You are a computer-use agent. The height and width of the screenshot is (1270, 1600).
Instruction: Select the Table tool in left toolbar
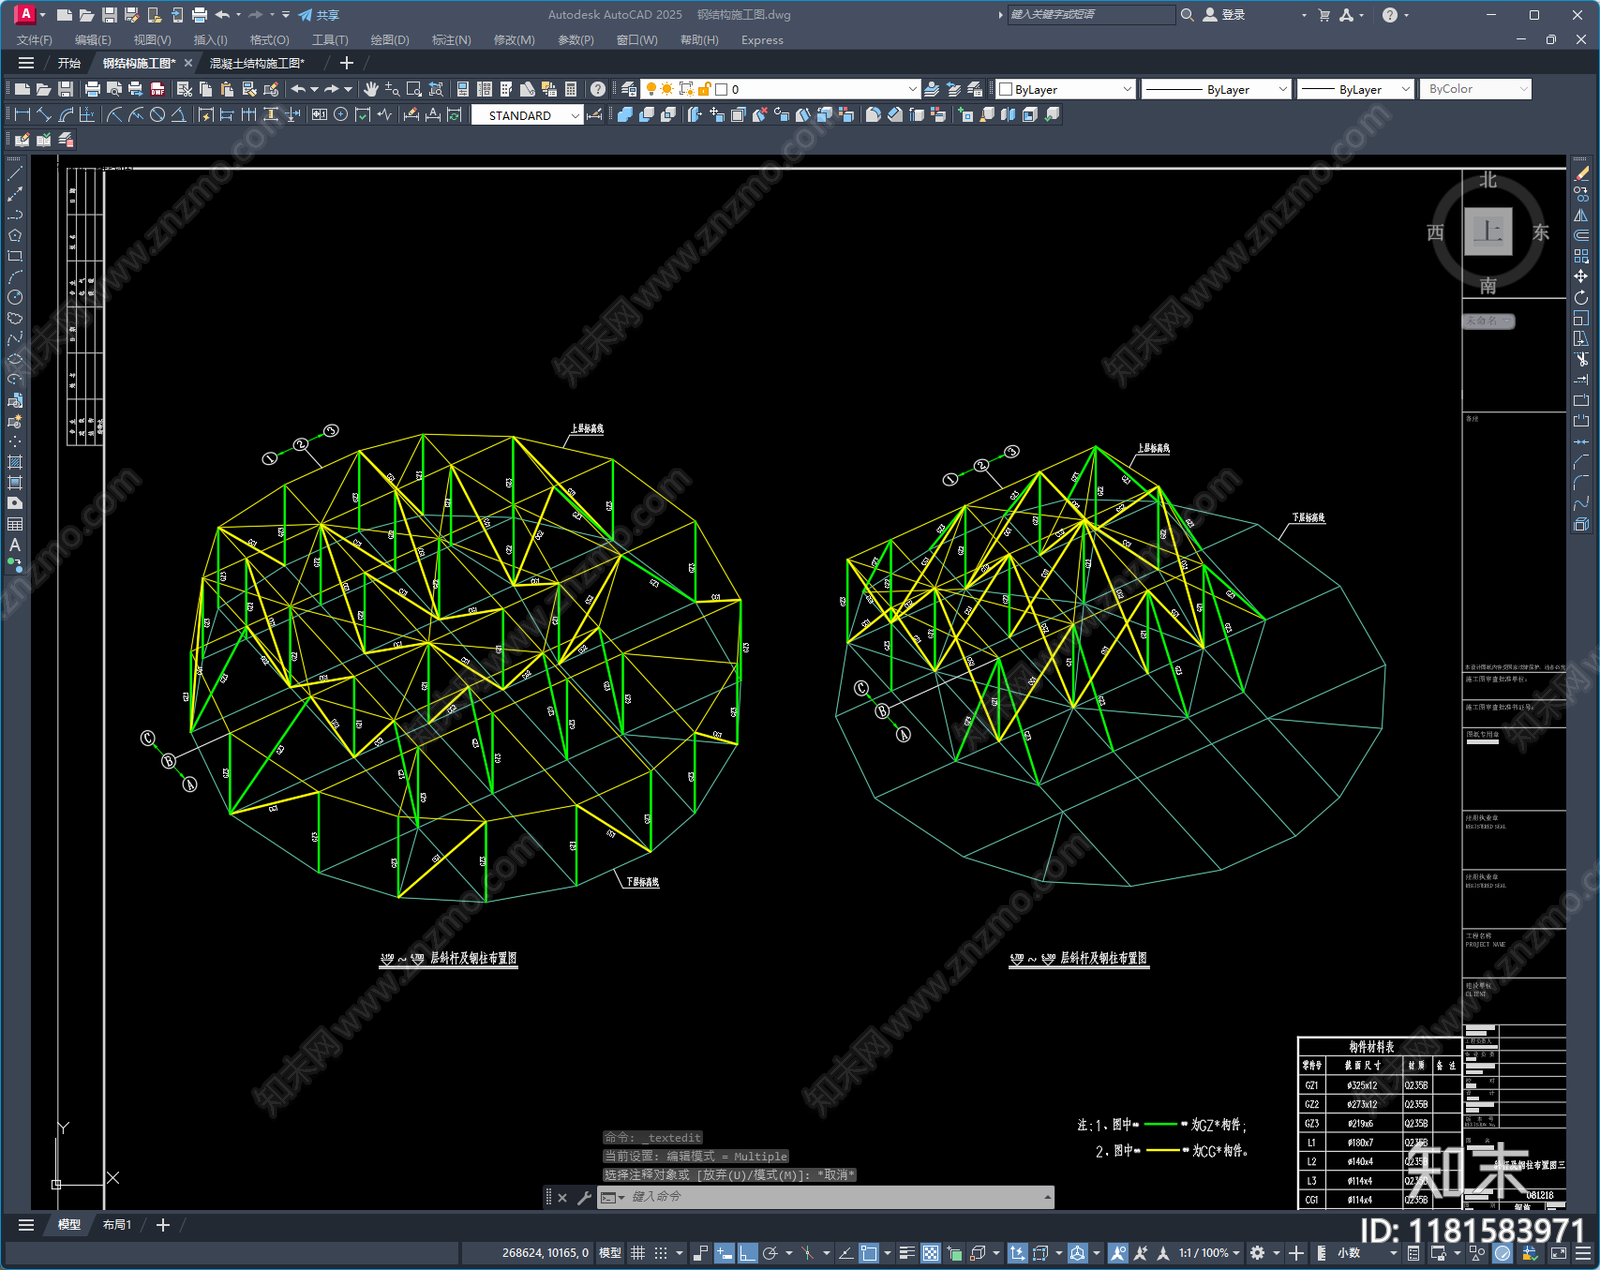[x=15, y=524]
